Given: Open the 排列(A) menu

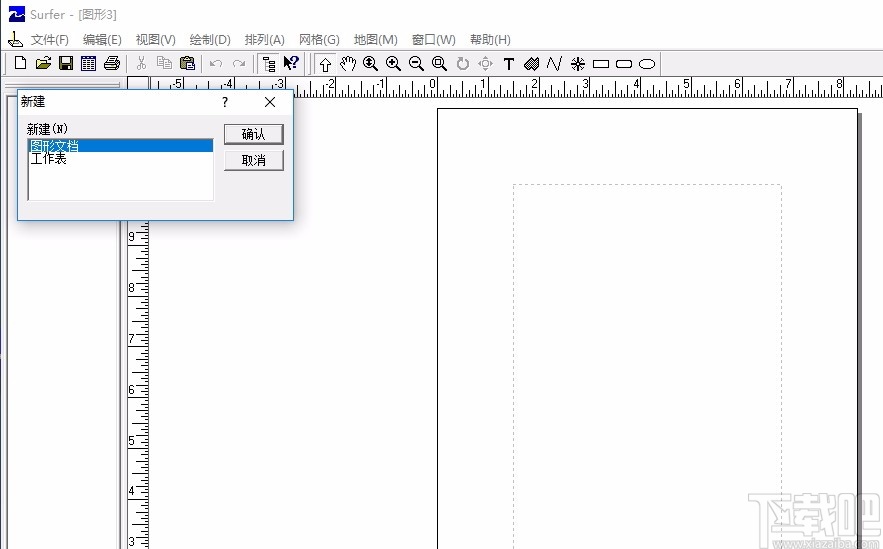Looking at the screenshot, I should 265,39.
